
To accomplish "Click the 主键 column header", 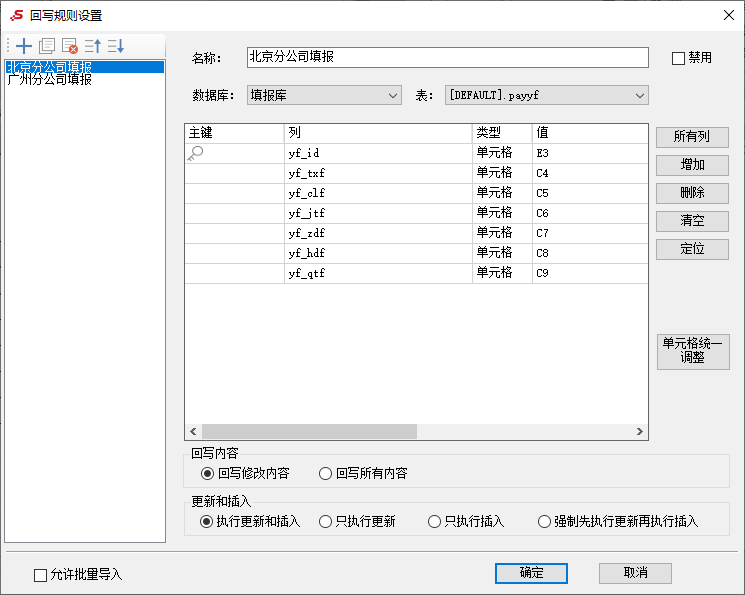I will point(235,133).
